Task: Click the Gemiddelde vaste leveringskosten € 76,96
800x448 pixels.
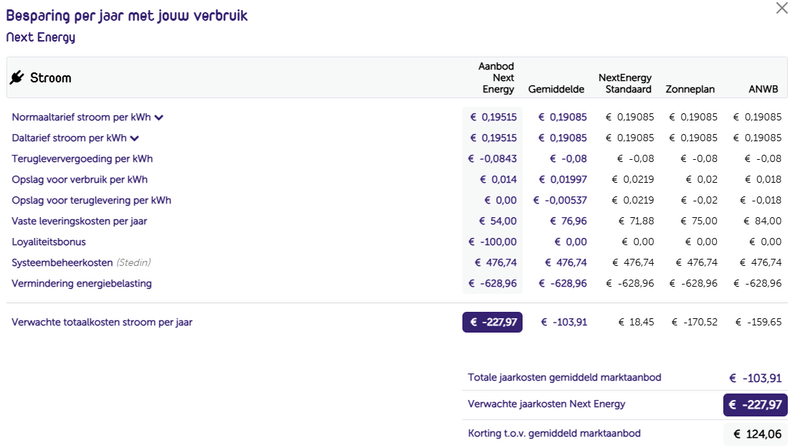Action: pyautogui.click(x=568, y=221)
